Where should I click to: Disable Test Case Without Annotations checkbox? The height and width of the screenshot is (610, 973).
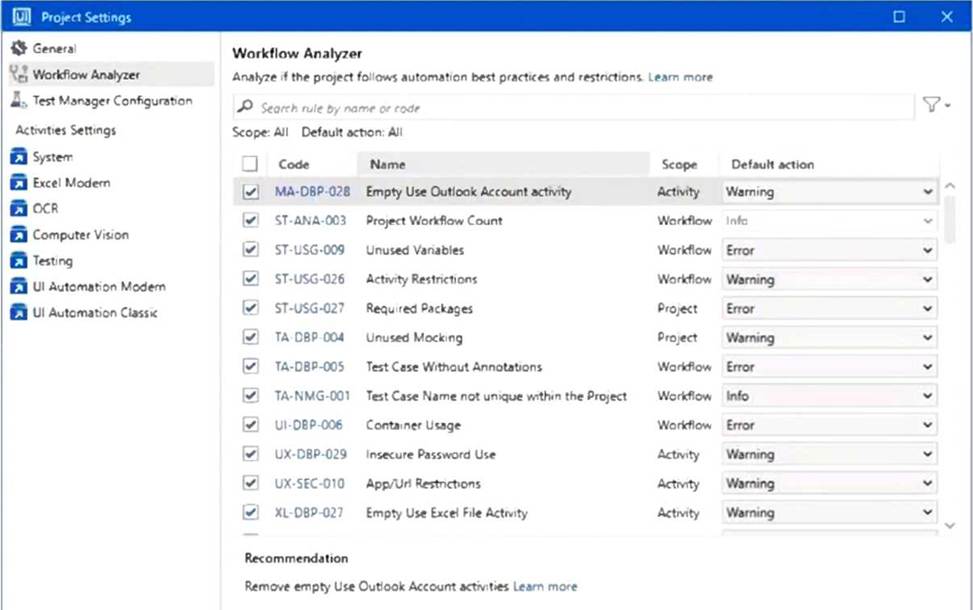(251, 366)
